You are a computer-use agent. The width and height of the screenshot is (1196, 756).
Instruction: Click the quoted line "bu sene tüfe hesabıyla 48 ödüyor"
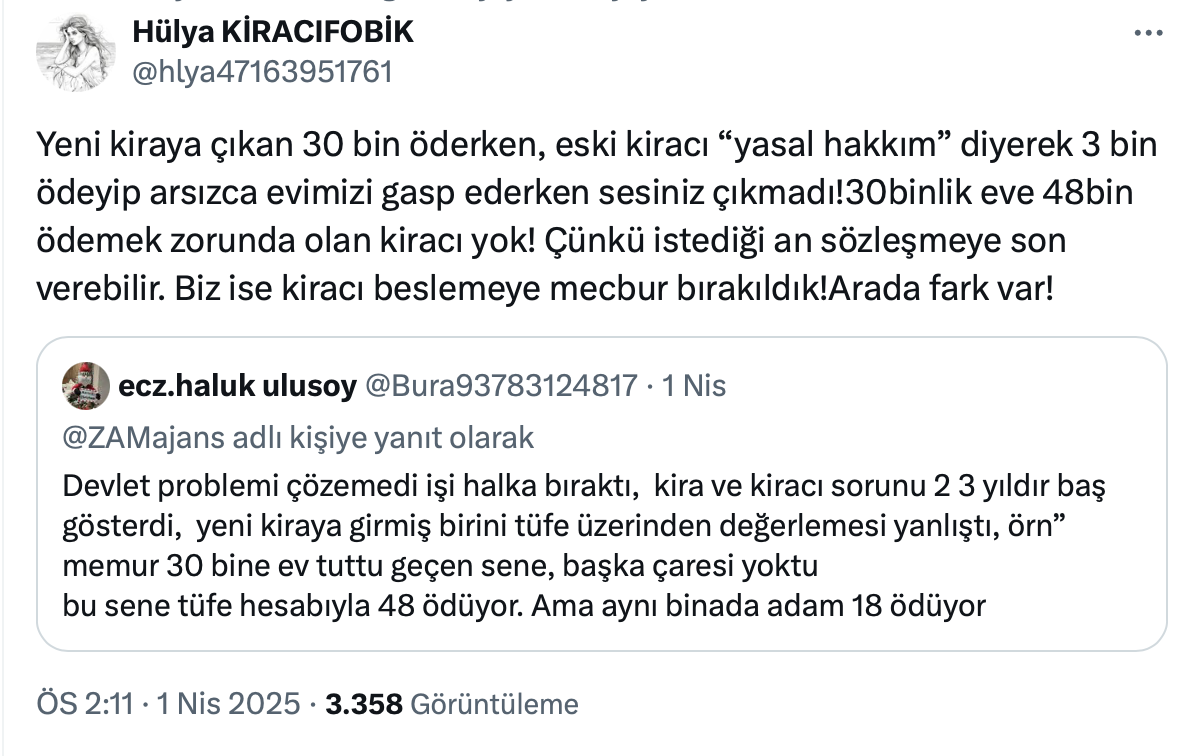tap(290, 605)
